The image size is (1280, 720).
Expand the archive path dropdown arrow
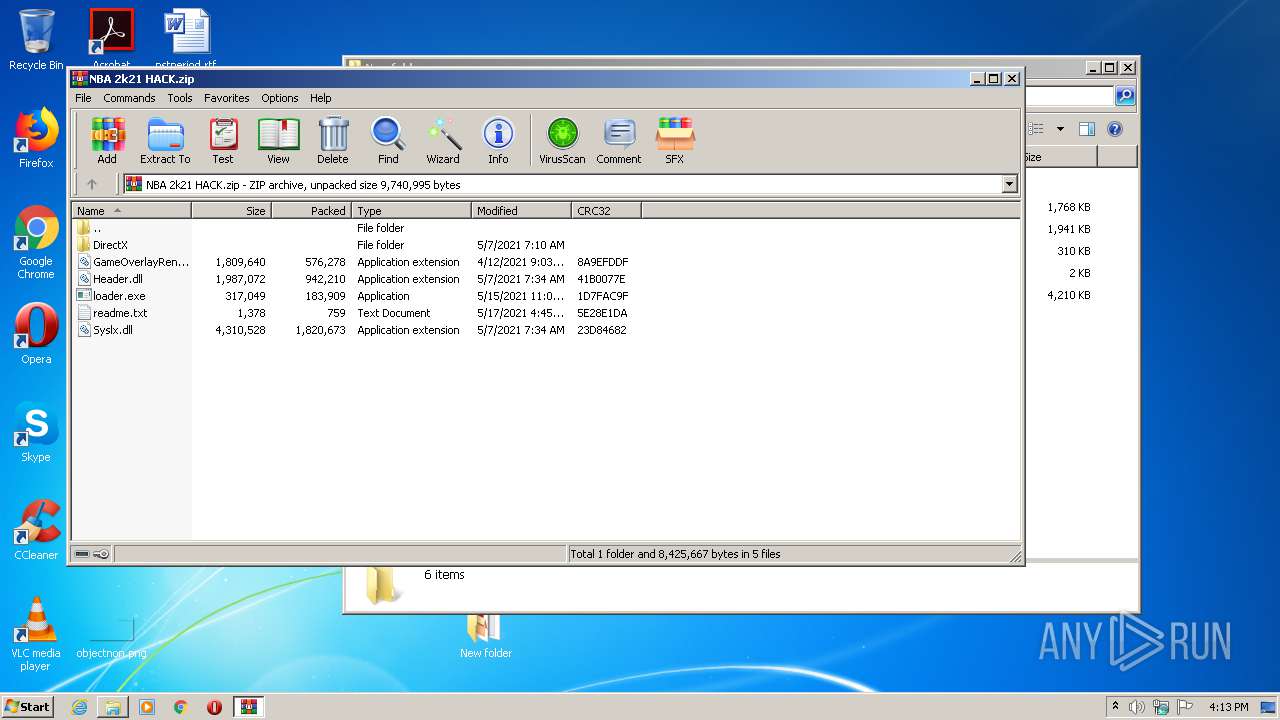coord(1009,184)
